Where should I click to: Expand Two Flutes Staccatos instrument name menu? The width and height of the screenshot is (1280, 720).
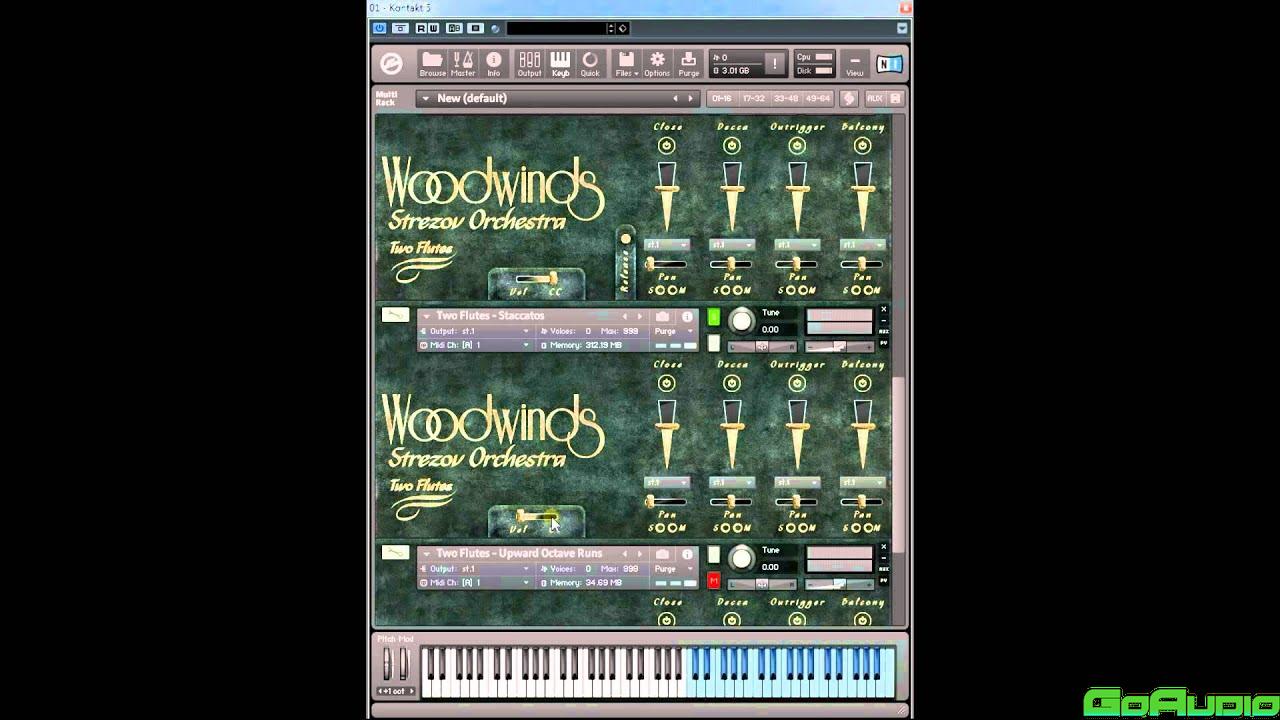coord(426,316)
